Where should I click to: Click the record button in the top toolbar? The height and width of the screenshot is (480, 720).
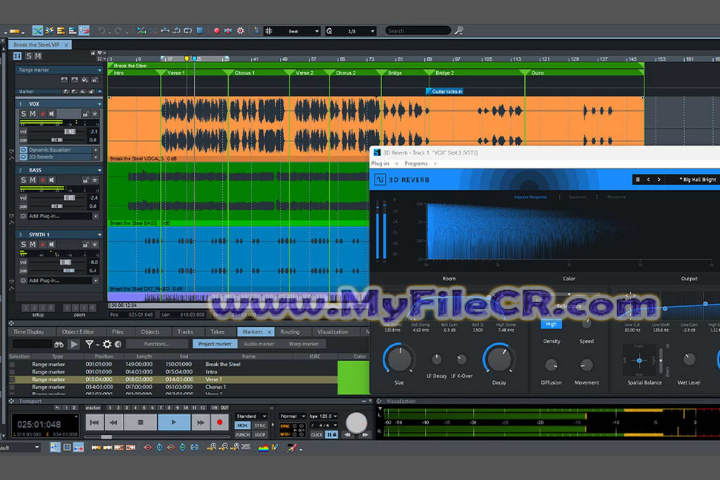[216, 31]
